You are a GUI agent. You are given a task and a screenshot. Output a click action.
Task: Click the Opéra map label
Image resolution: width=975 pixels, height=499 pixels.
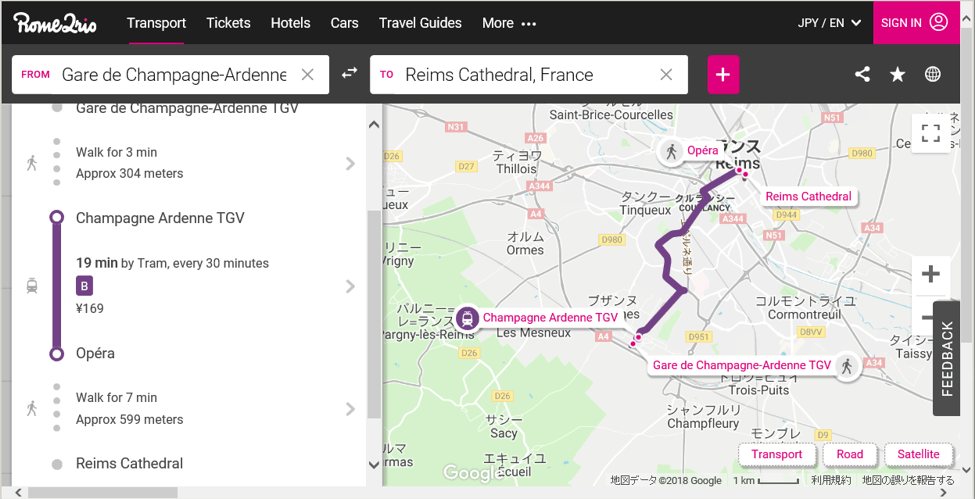click(x=703, y=151)
